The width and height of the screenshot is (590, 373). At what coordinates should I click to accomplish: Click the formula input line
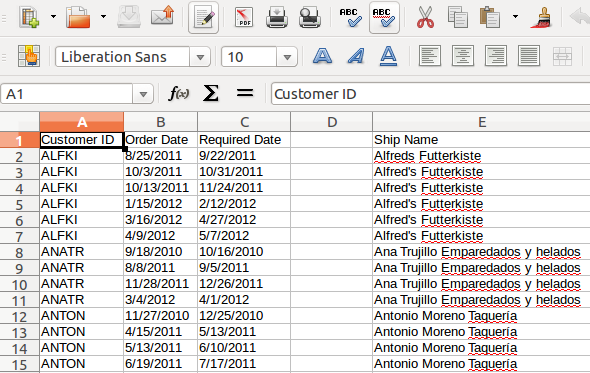coord(430,94)
